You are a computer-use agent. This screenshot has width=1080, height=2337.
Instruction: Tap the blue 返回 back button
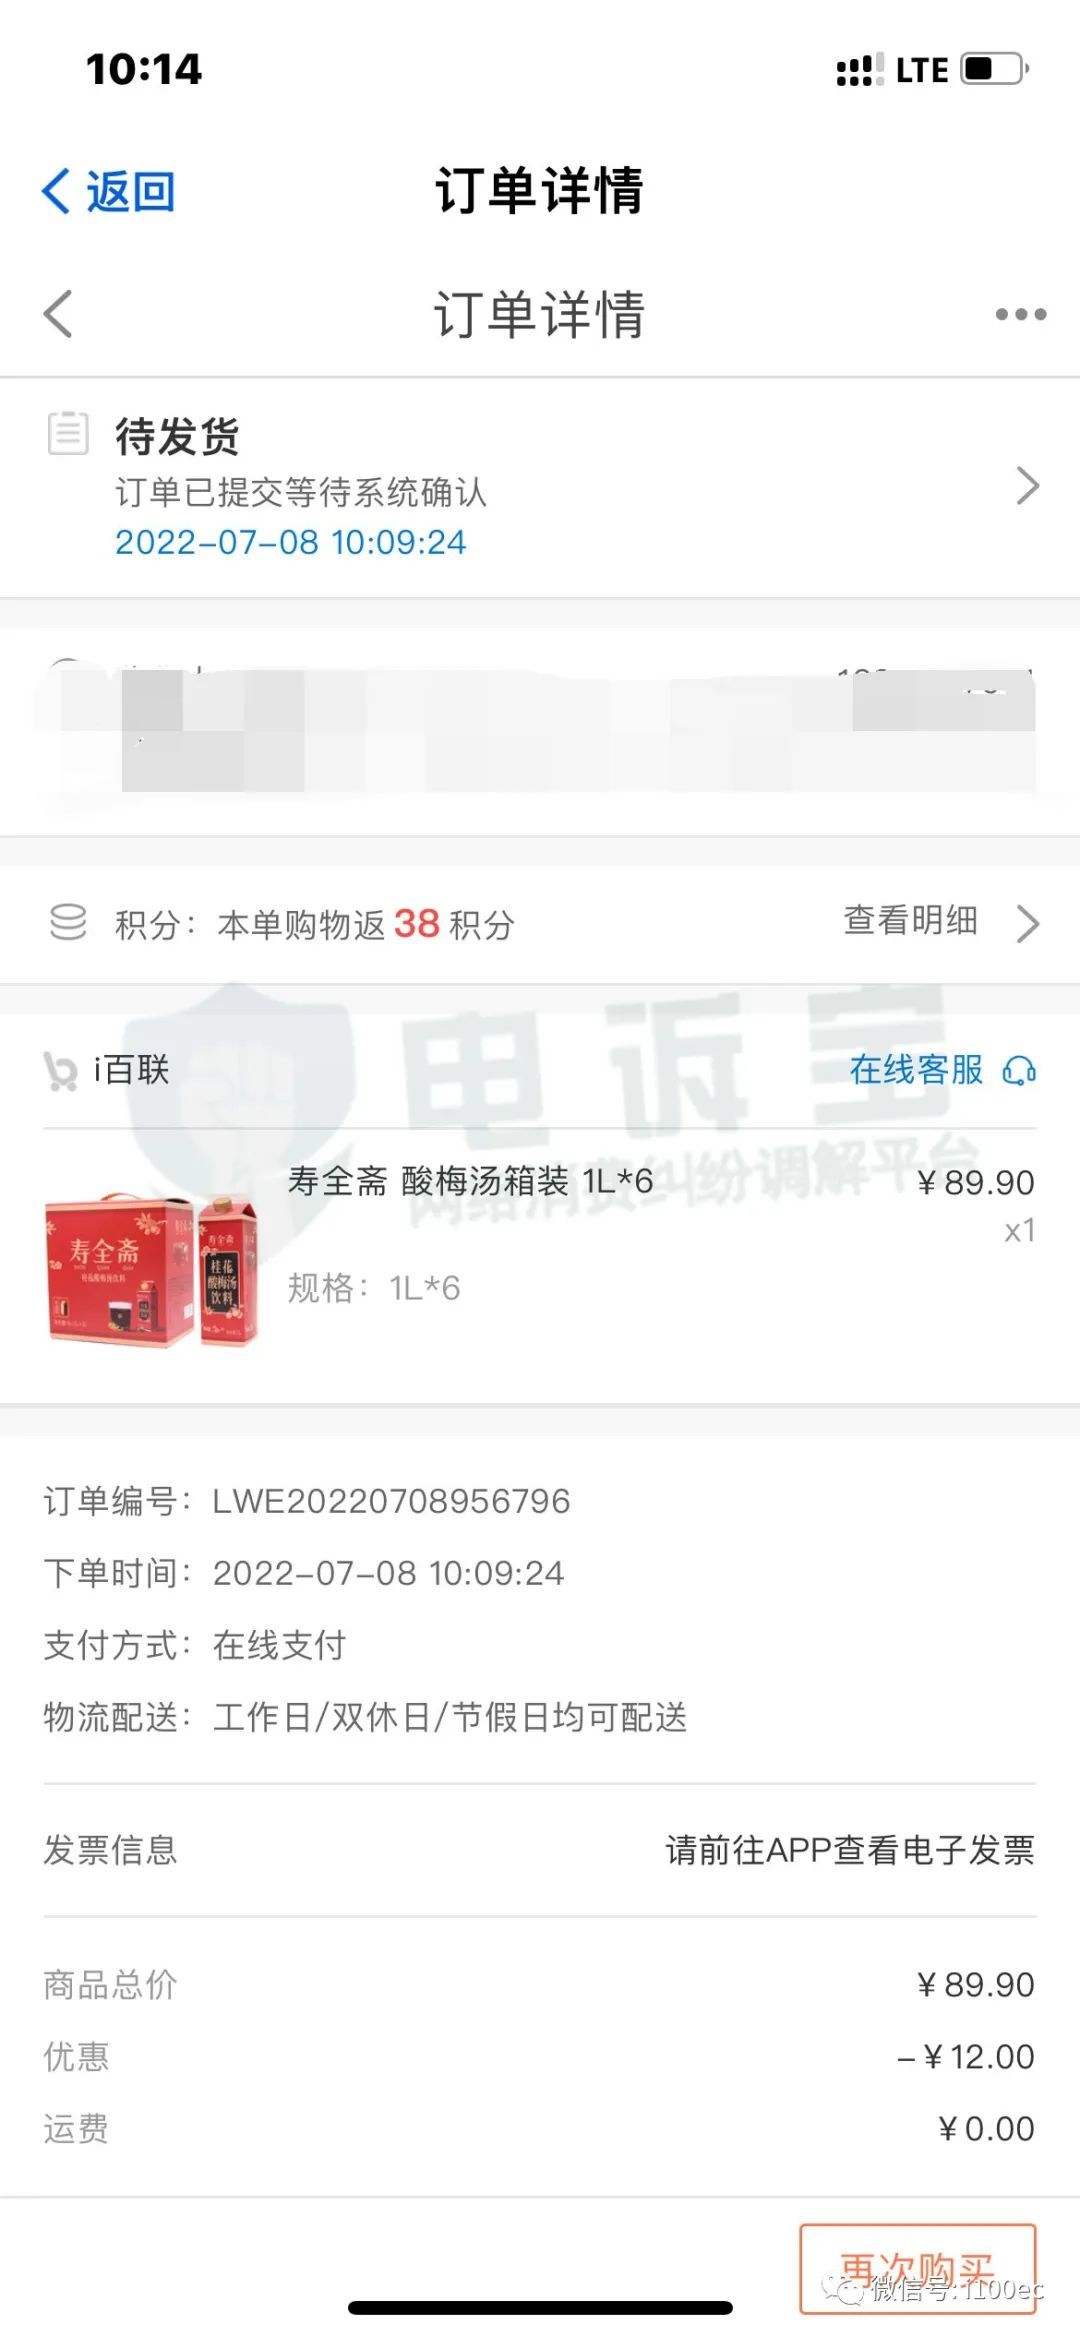[108, 191]
